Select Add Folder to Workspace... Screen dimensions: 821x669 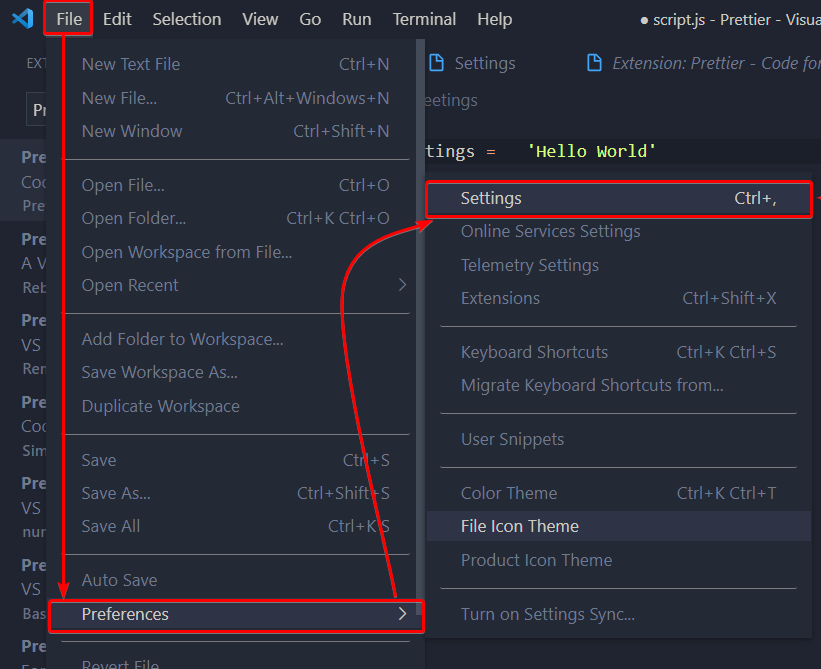tap(236, 339)
